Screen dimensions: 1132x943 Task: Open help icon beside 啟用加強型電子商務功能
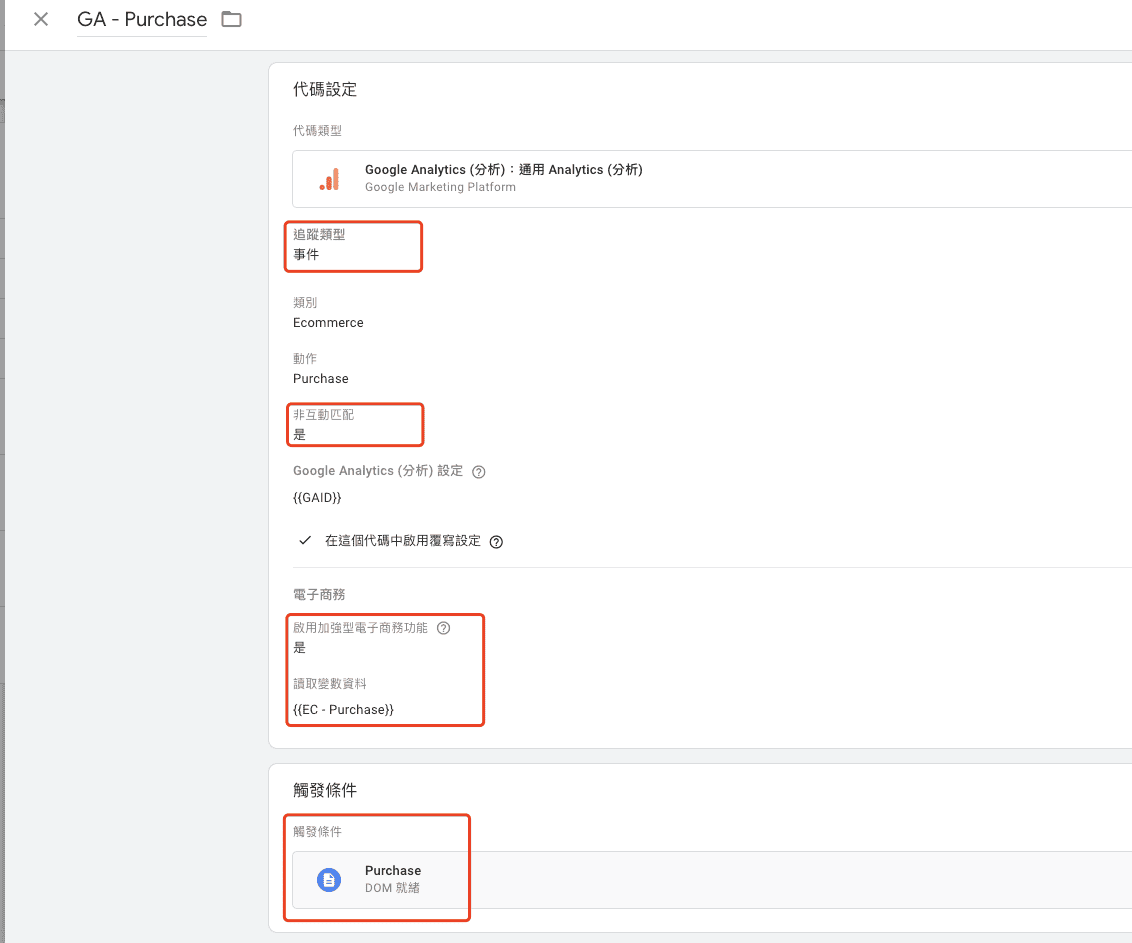[x=444, y=629]
